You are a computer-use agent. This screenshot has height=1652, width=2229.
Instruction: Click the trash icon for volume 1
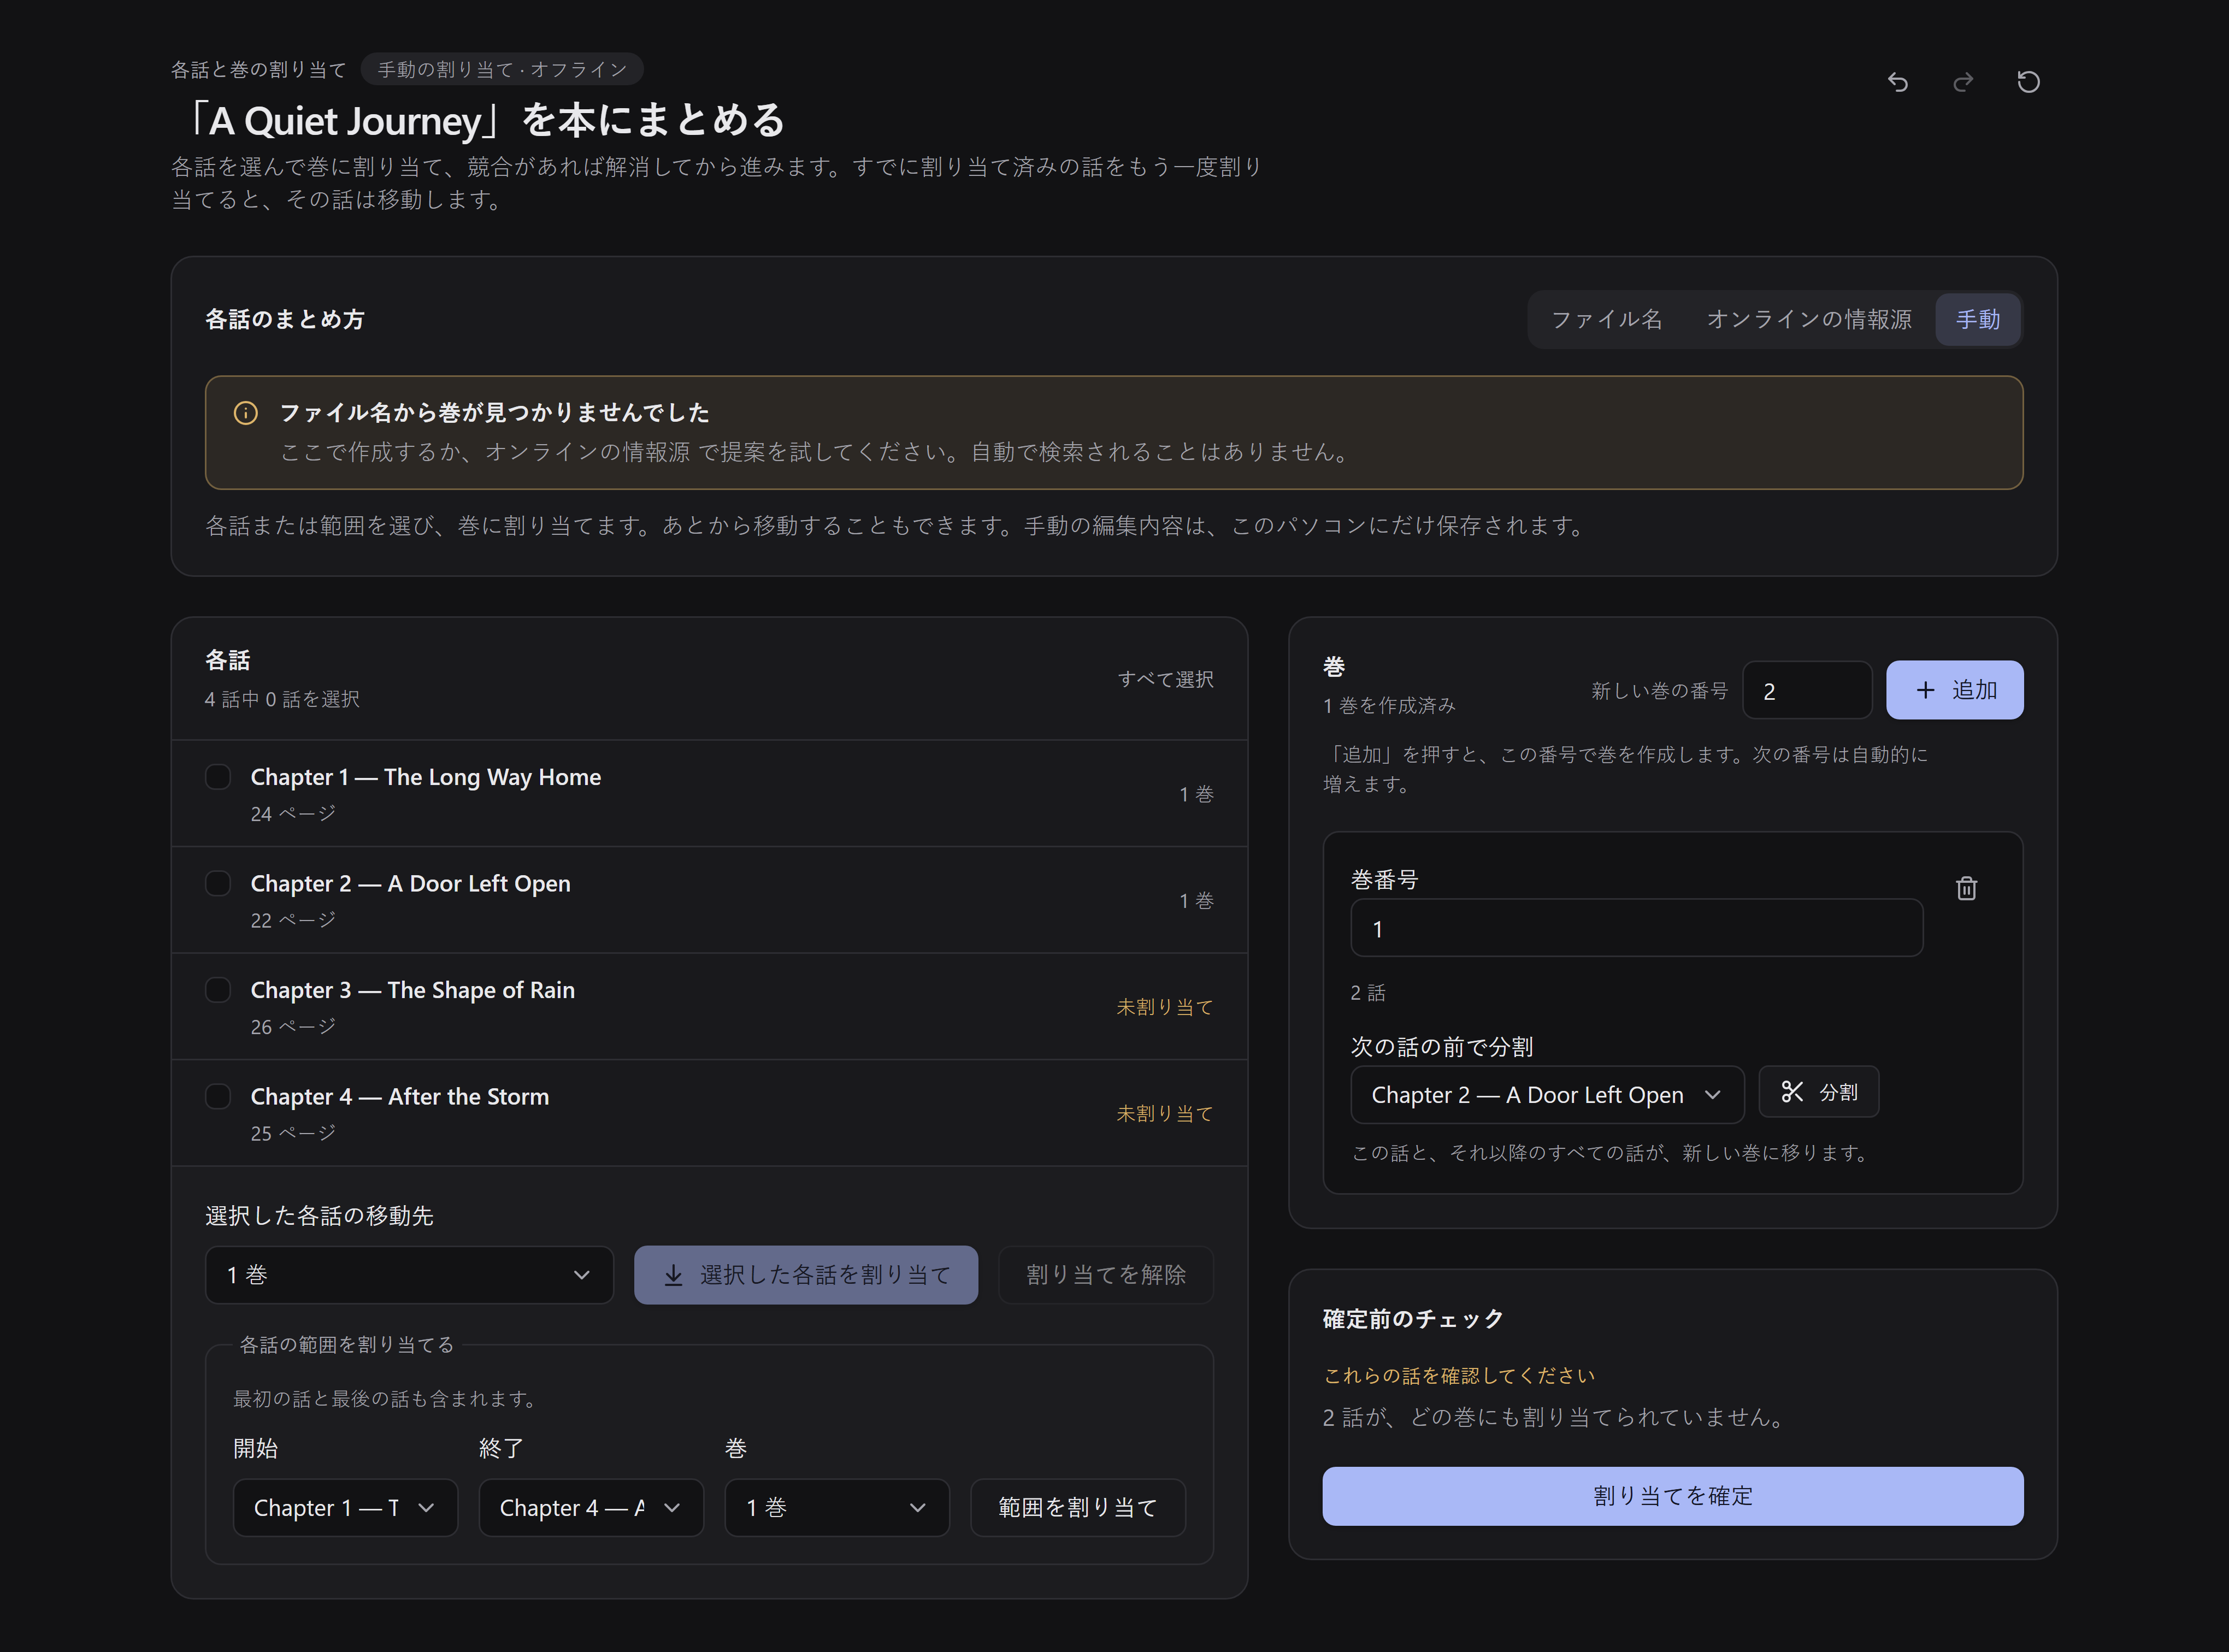click(1966, 888)
